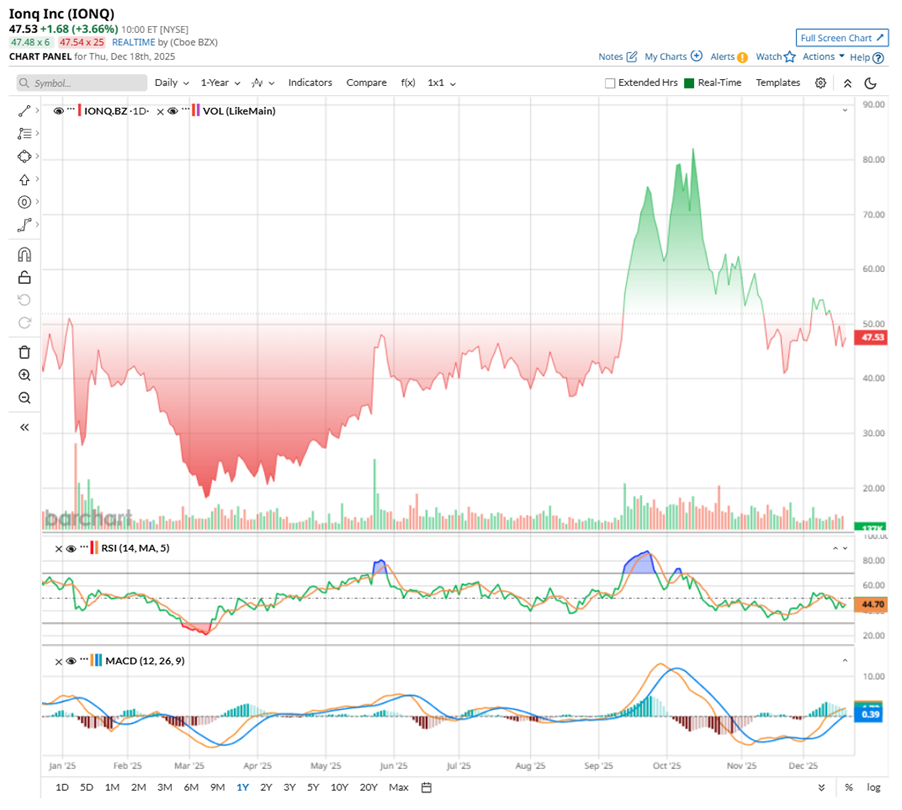Image resolution: width=902 pixels, height=810 pixels.
Task: Open the Compare menu
Action: pyautogui.click(x=366, y=83)
